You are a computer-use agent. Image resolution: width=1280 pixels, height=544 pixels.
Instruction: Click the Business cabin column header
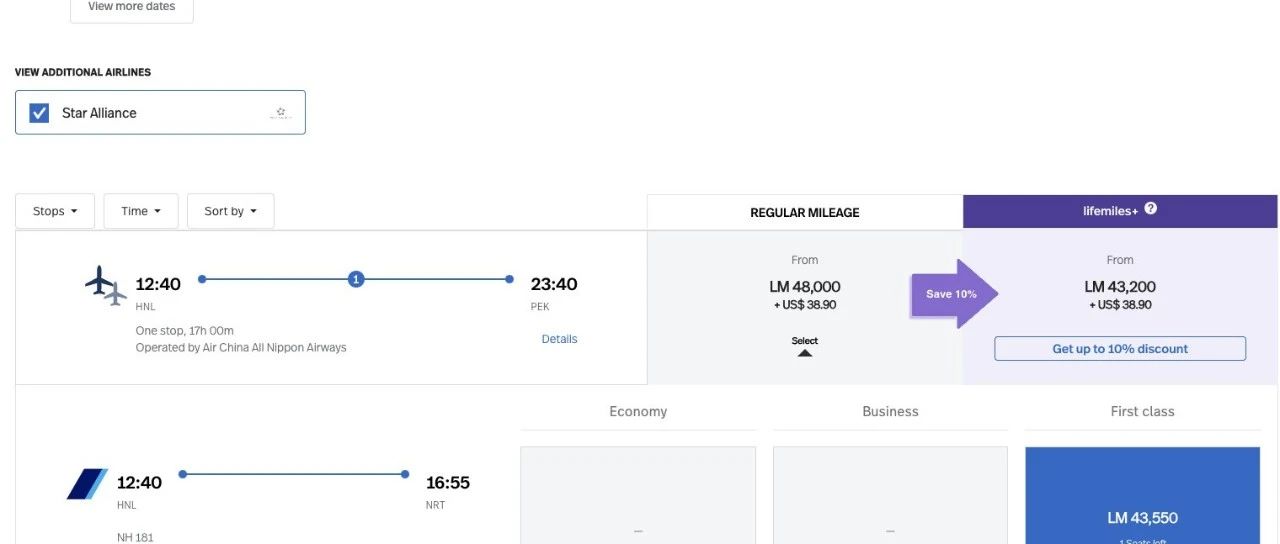[x=890, y=411]
